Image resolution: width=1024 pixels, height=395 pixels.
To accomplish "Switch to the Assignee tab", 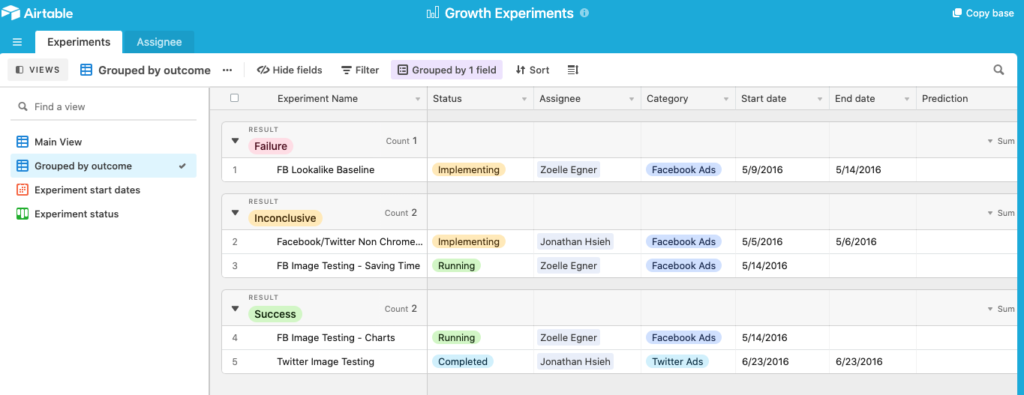I will tap(159, 42).
